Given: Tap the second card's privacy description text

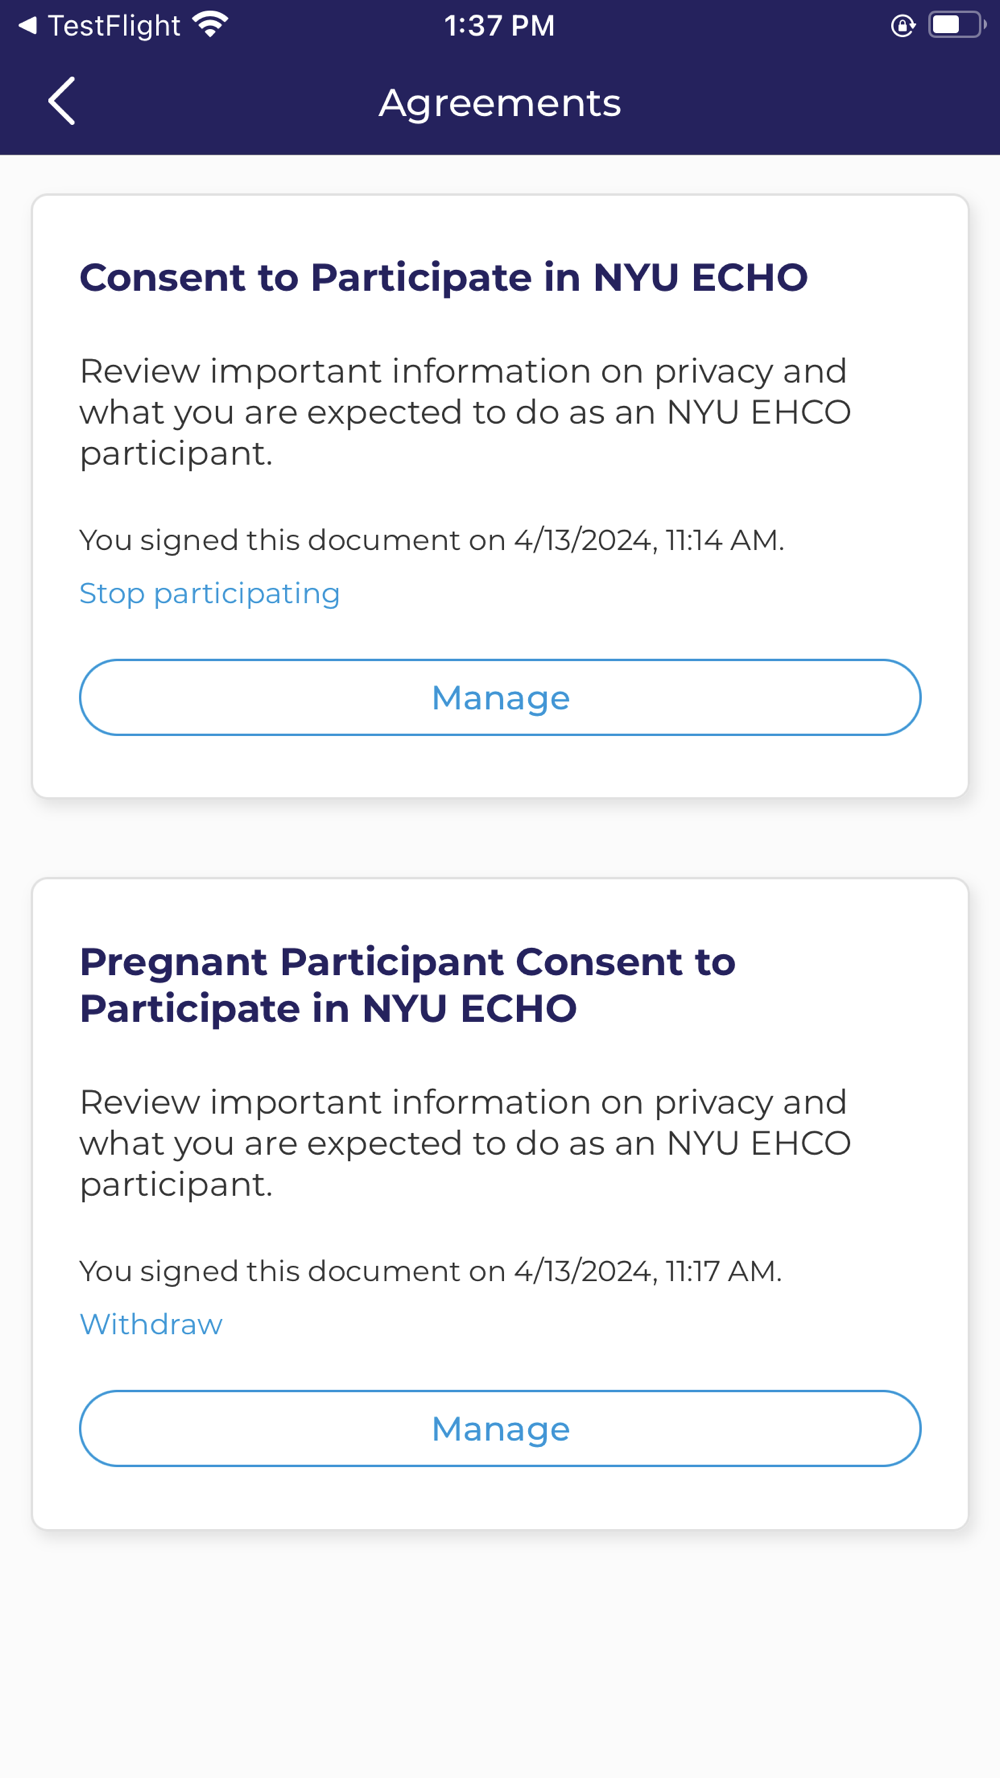Looking at the screenshot, I should [465, 1143].
